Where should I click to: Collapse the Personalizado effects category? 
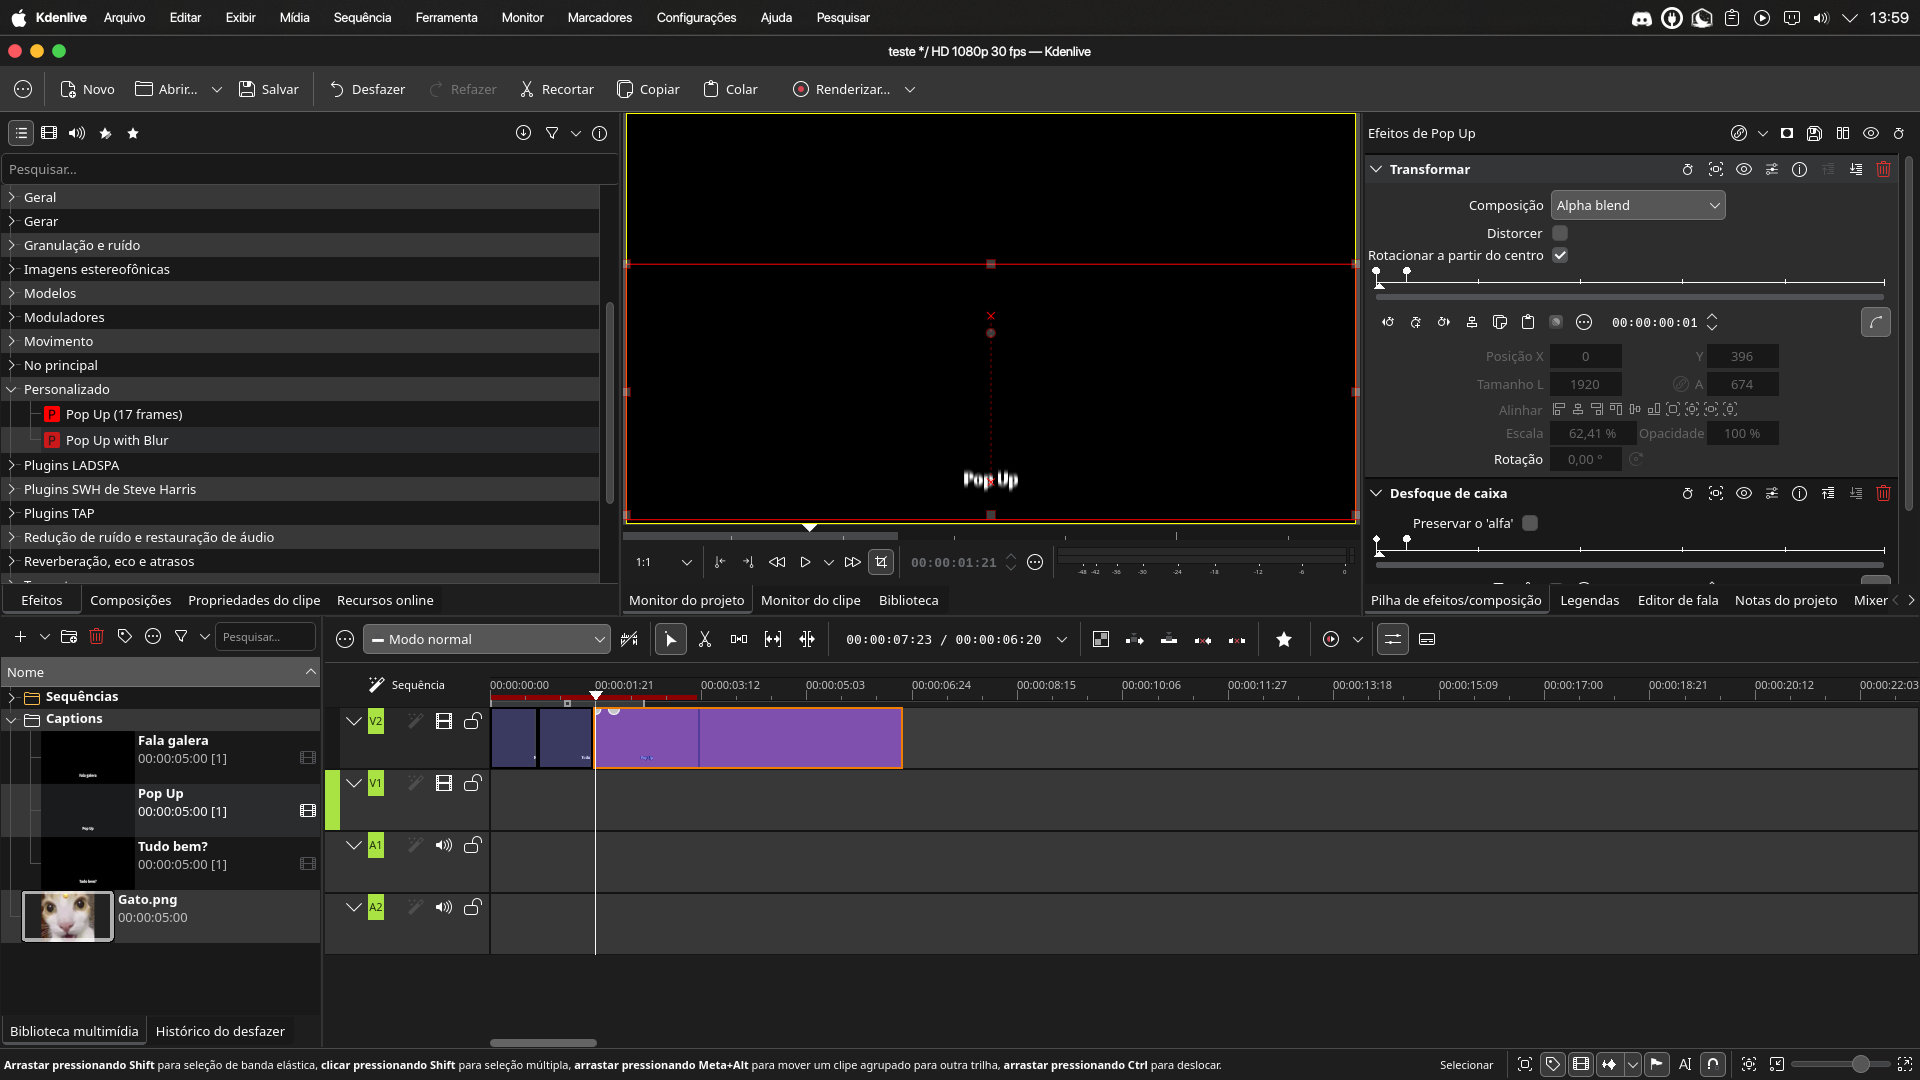point(12,389)
